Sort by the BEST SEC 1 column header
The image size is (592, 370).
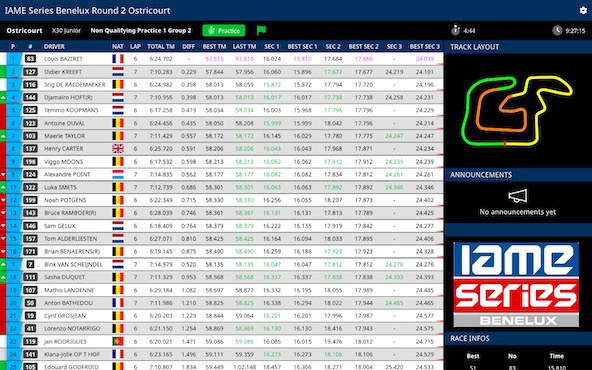point(302,46)
